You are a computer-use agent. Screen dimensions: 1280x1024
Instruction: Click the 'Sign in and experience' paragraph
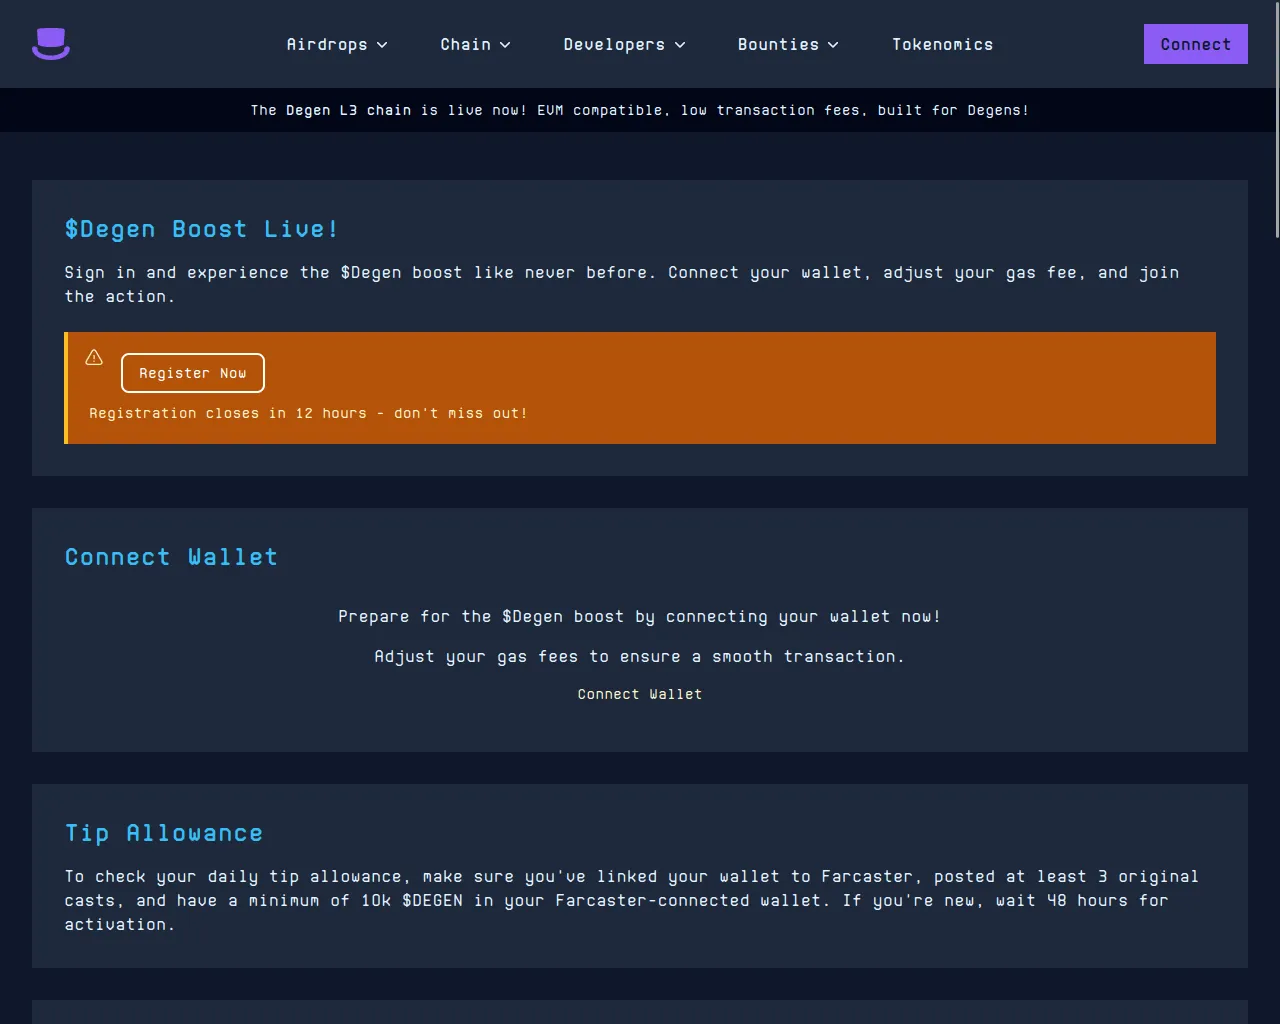tap(622, 284)
